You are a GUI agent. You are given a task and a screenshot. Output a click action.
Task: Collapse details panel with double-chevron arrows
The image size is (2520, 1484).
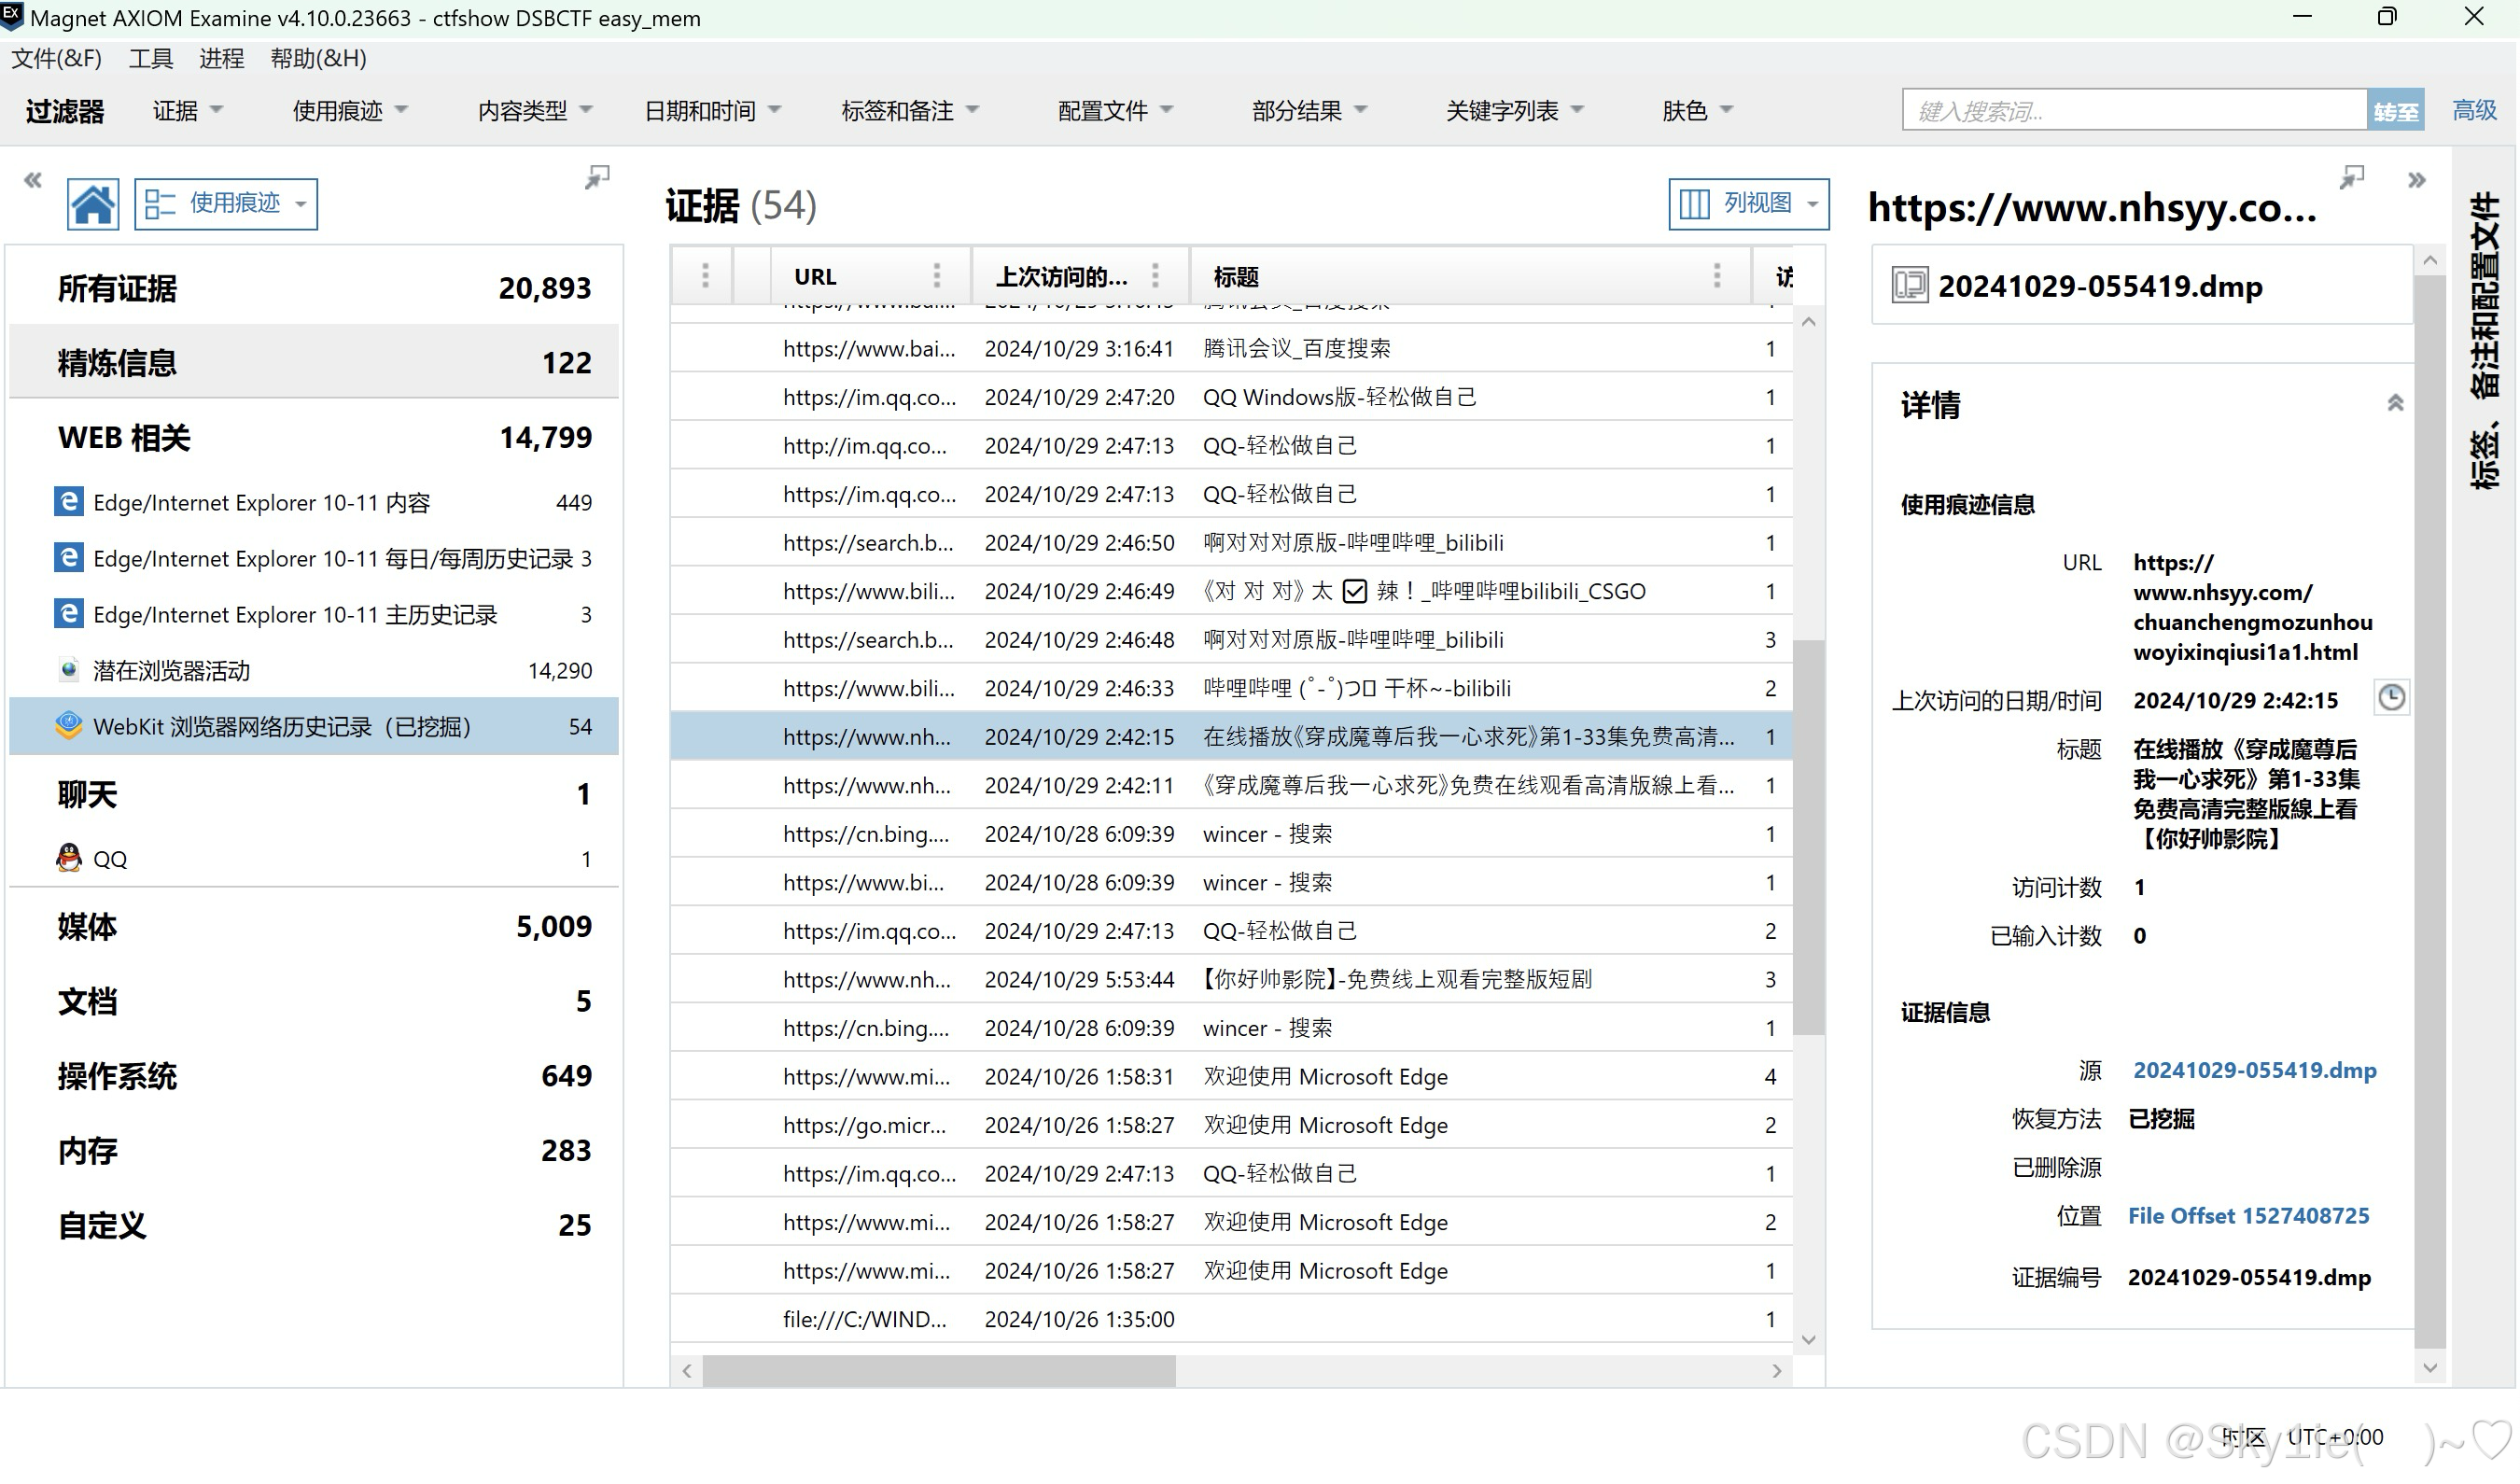(2417, 180)
